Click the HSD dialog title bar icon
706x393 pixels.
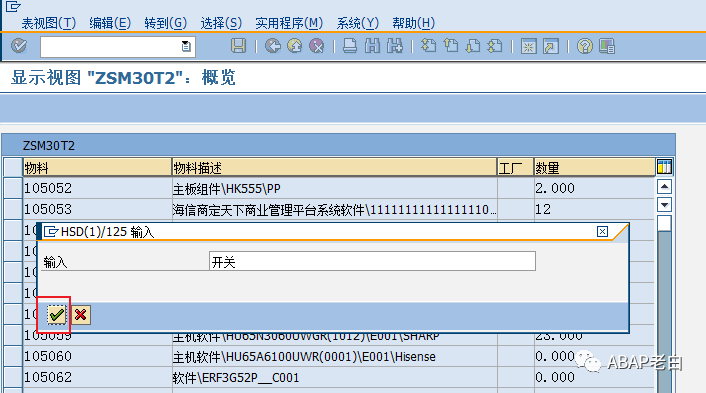pyautogui.click(x=51, y=232)
